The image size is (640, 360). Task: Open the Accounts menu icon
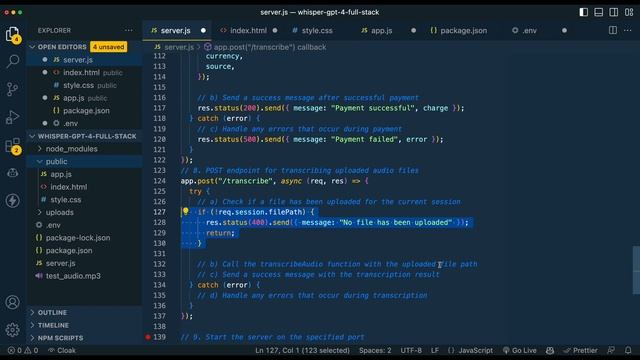click(13, 302)
